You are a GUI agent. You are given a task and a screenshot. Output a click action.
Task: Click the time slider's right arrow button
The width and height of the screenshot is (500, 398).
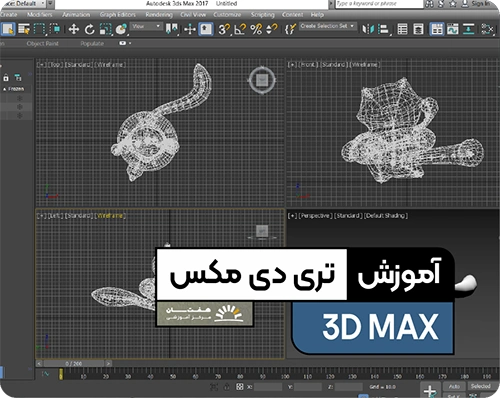coord(109,363)
